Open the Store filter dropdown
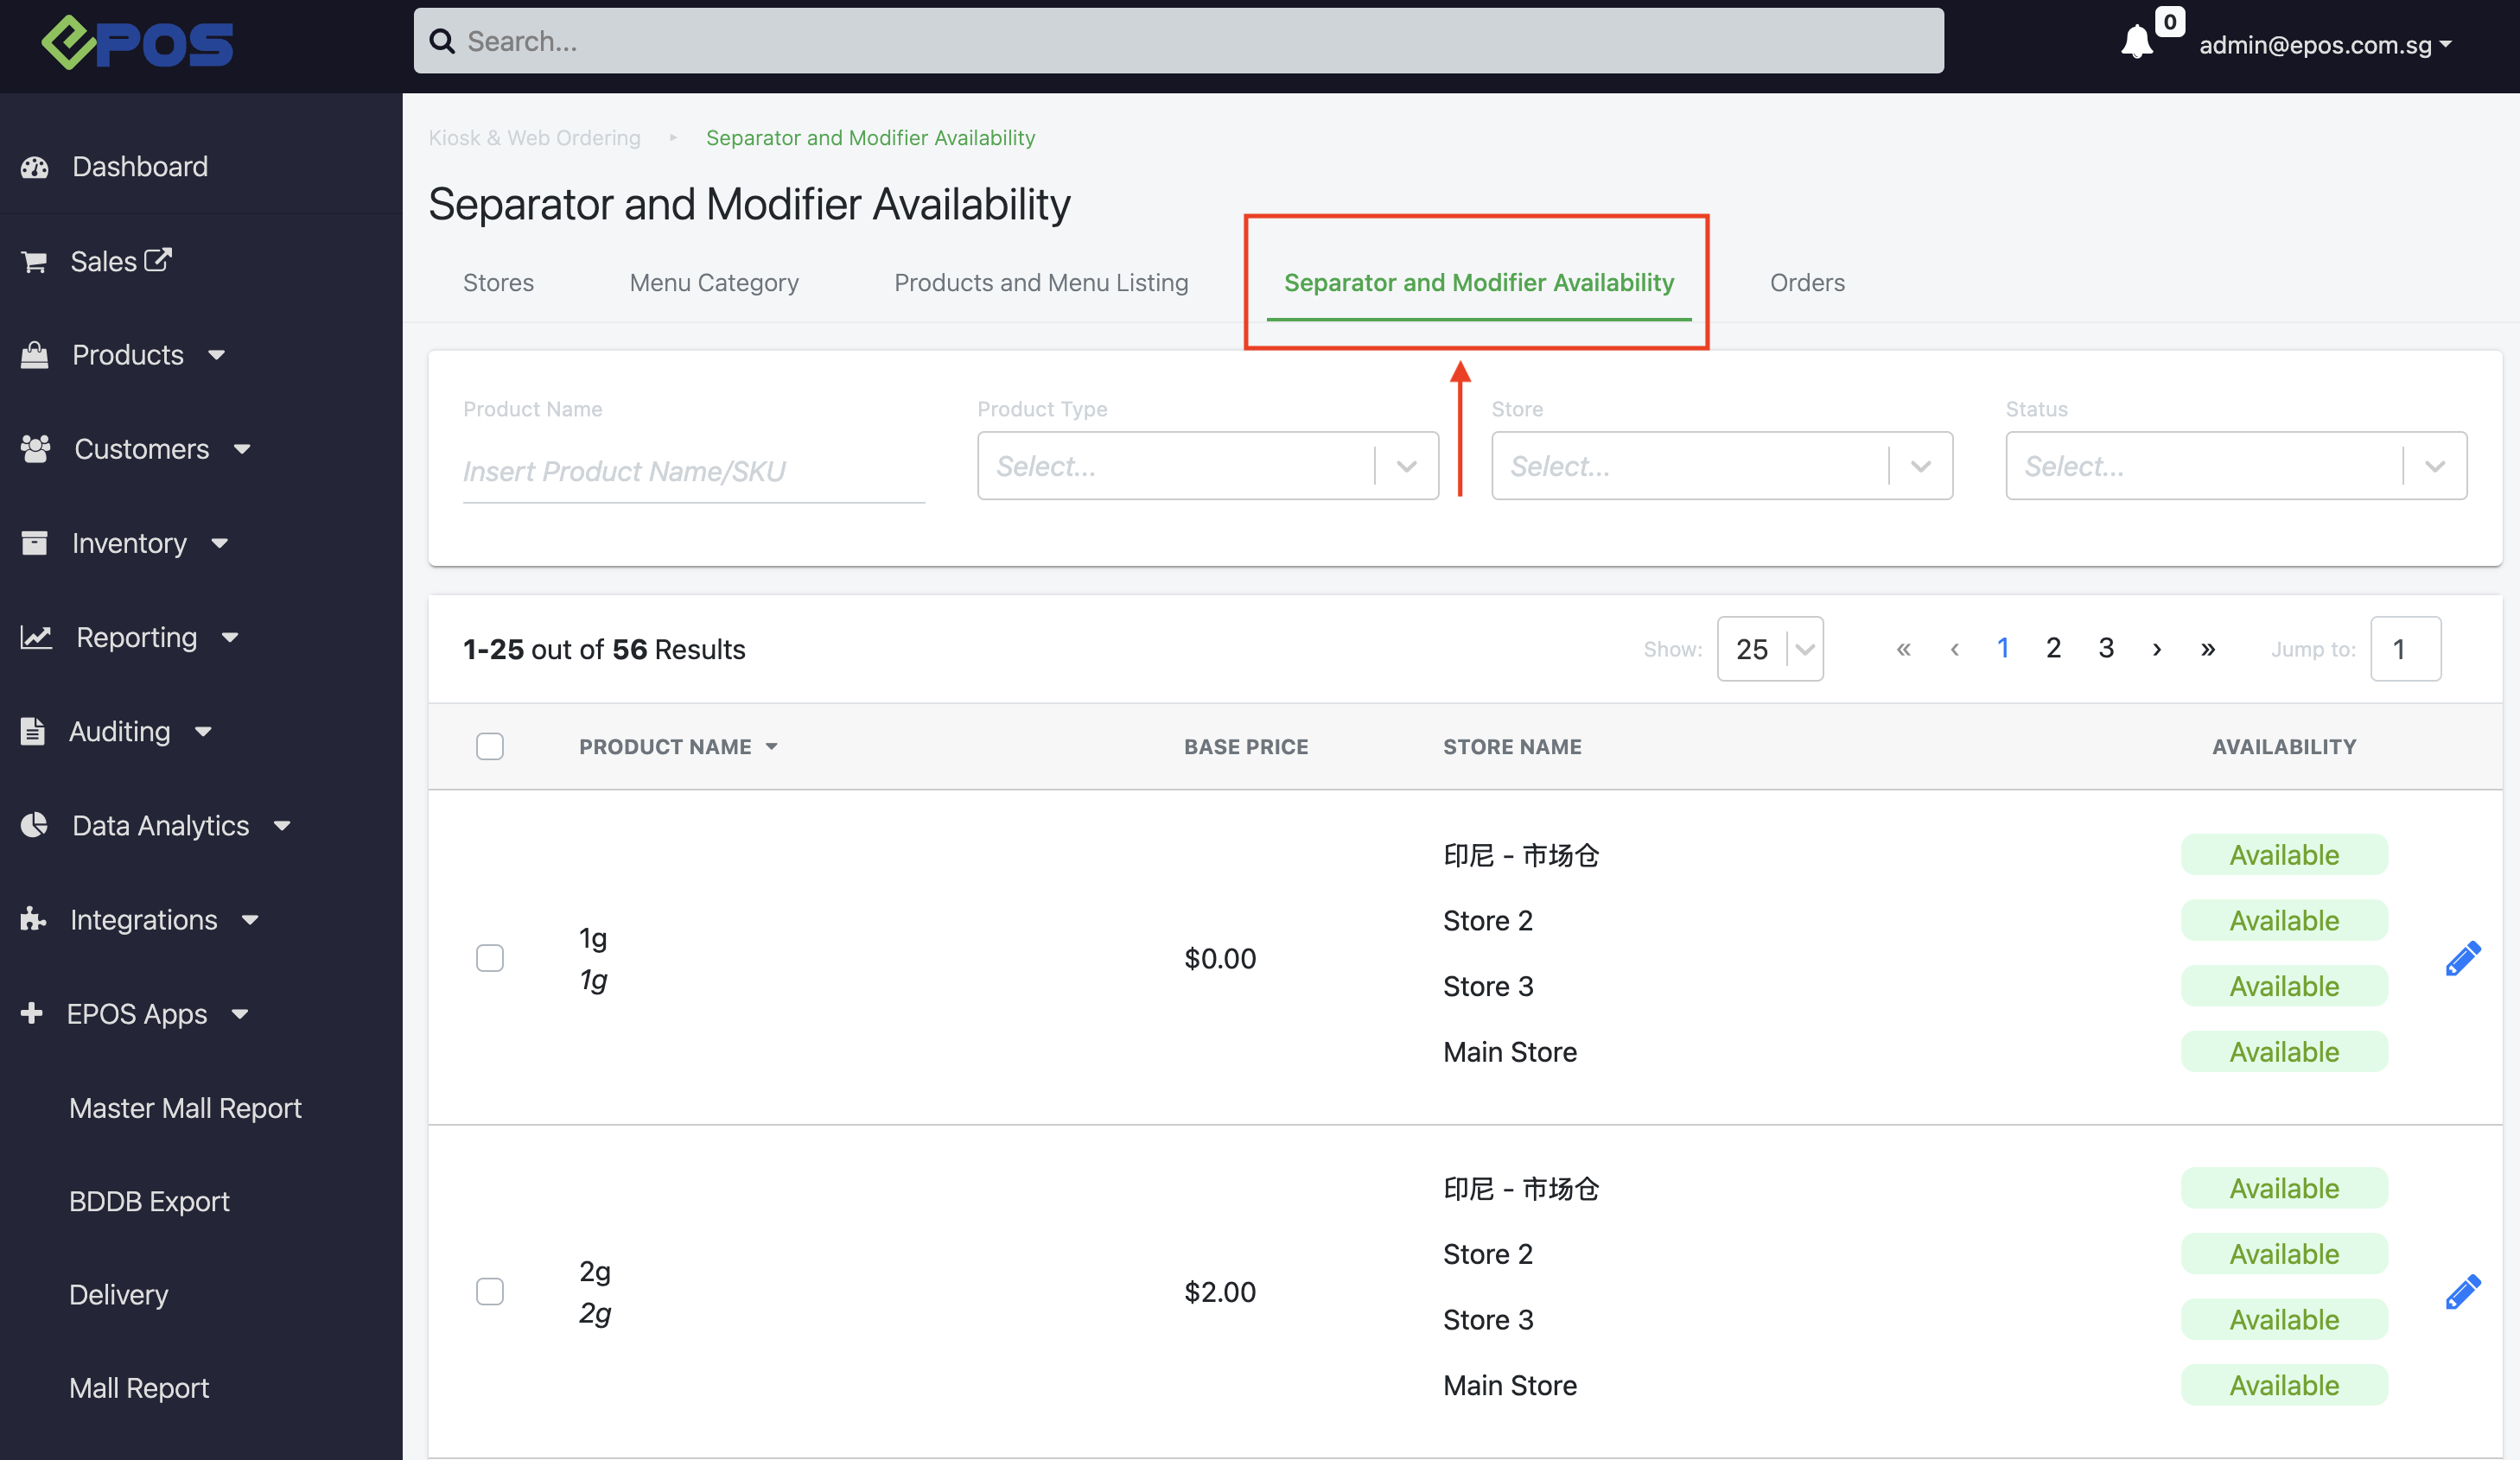The width and height of the screenshot is (2520, 1460). [1722, 466]
